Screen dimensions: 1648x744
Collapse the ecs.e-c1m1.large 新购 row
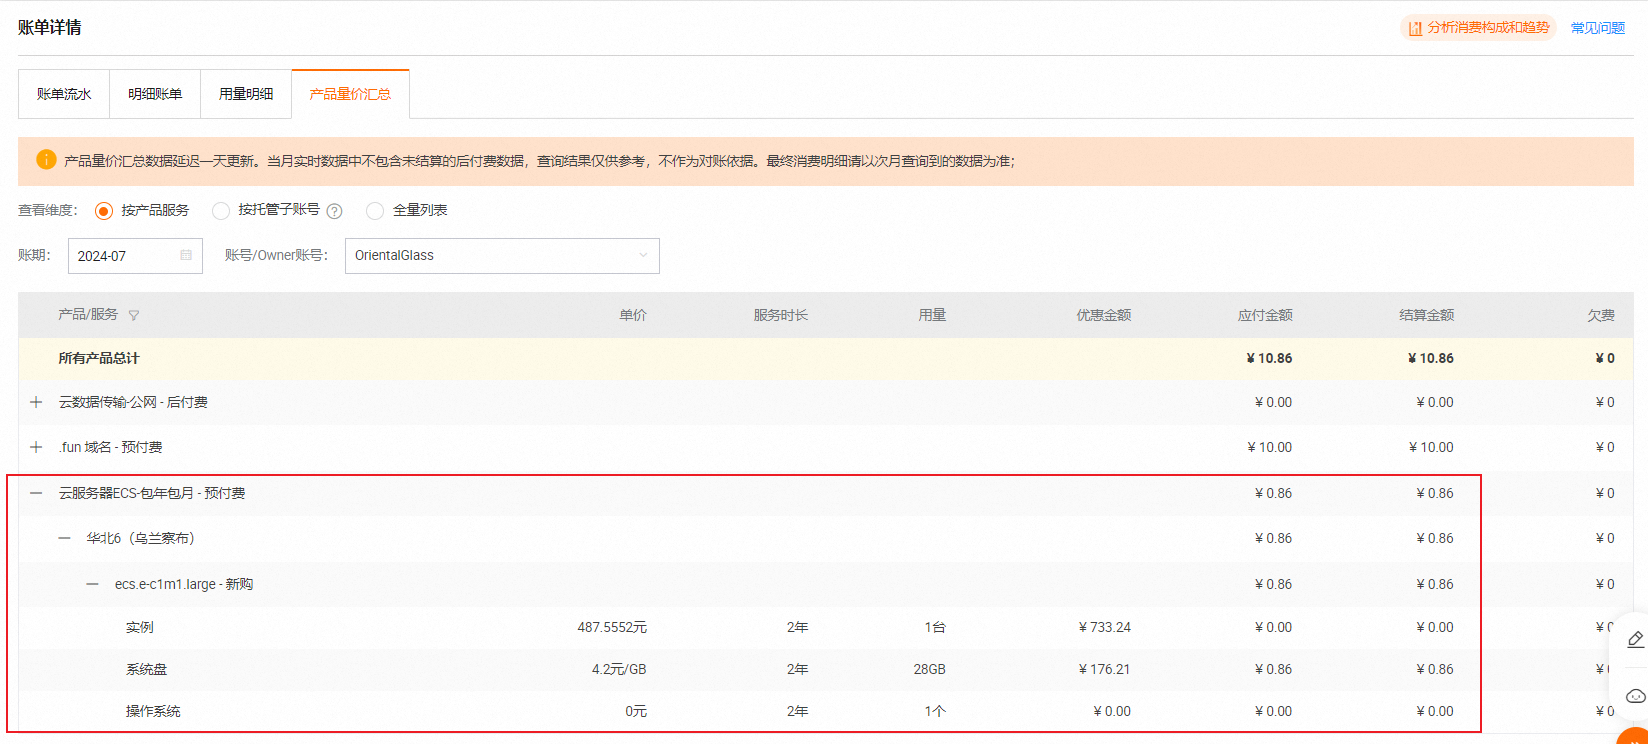coord(92,584)
